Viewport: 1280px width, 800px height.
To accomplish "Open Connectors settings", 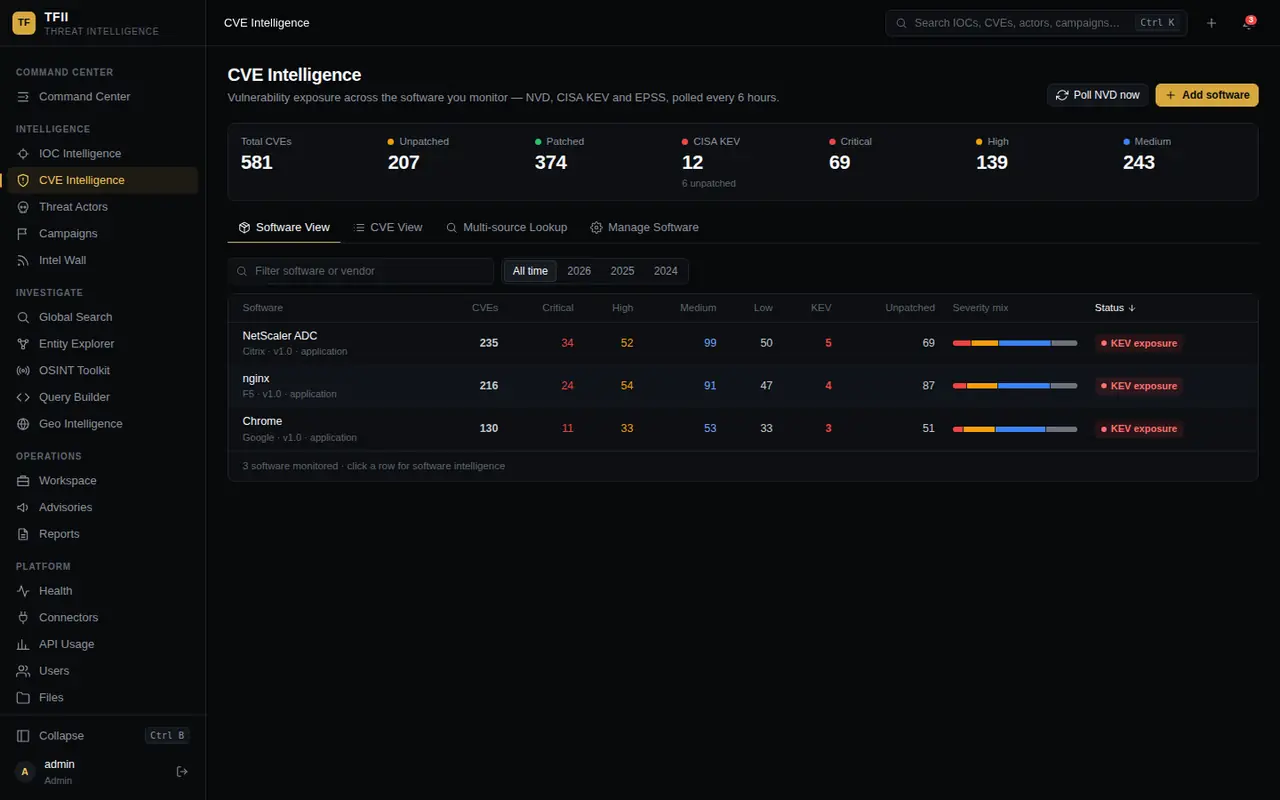I will pos(102,618).
